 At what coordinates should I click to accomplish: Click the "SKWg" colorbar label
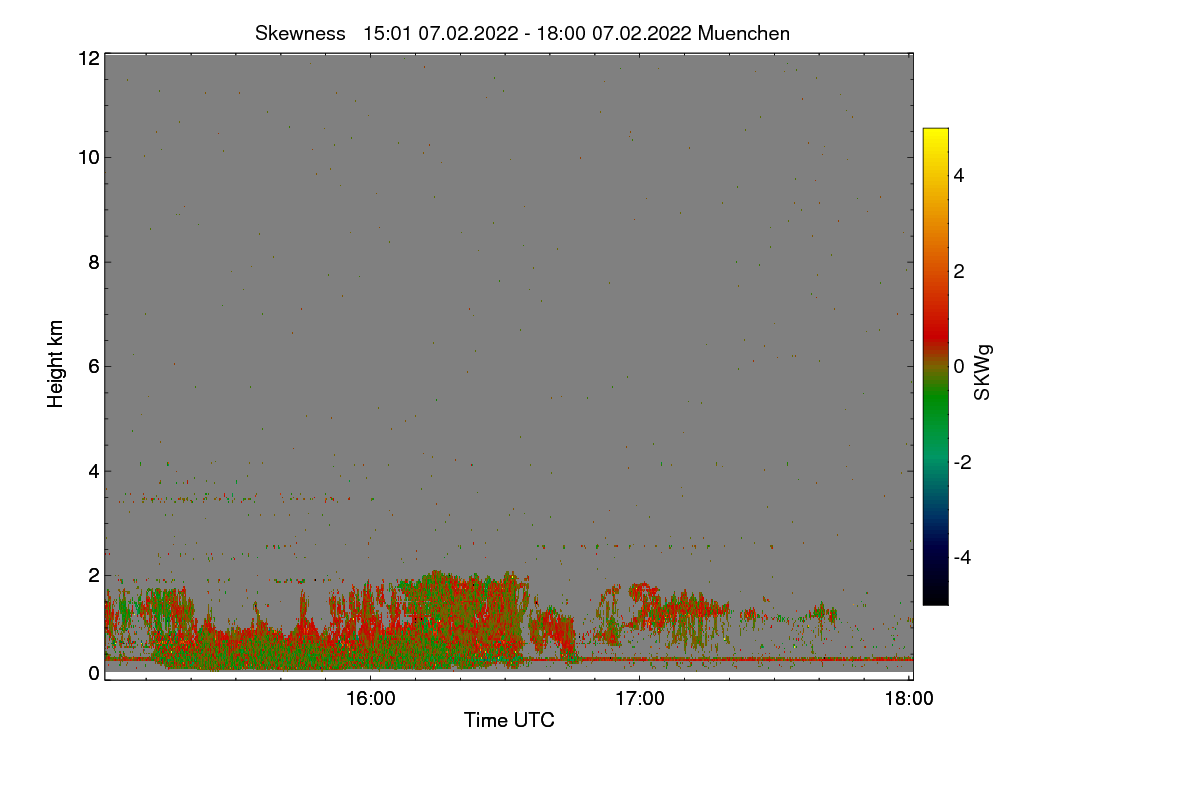coord(983,372)
